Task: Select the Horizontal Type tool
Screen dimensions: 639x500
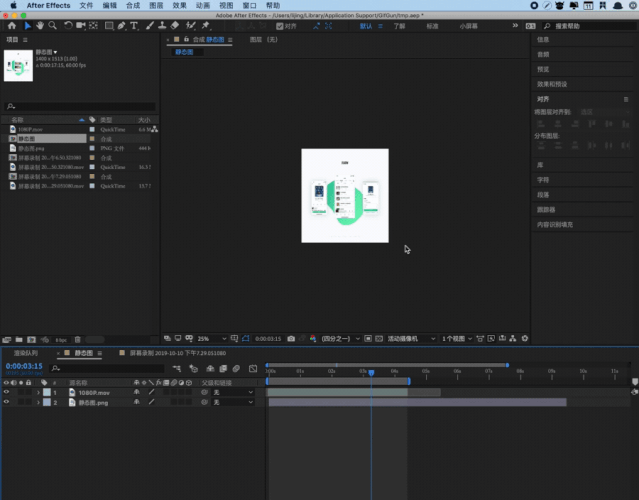Action: pyautogui.click(x=134, y=26)
